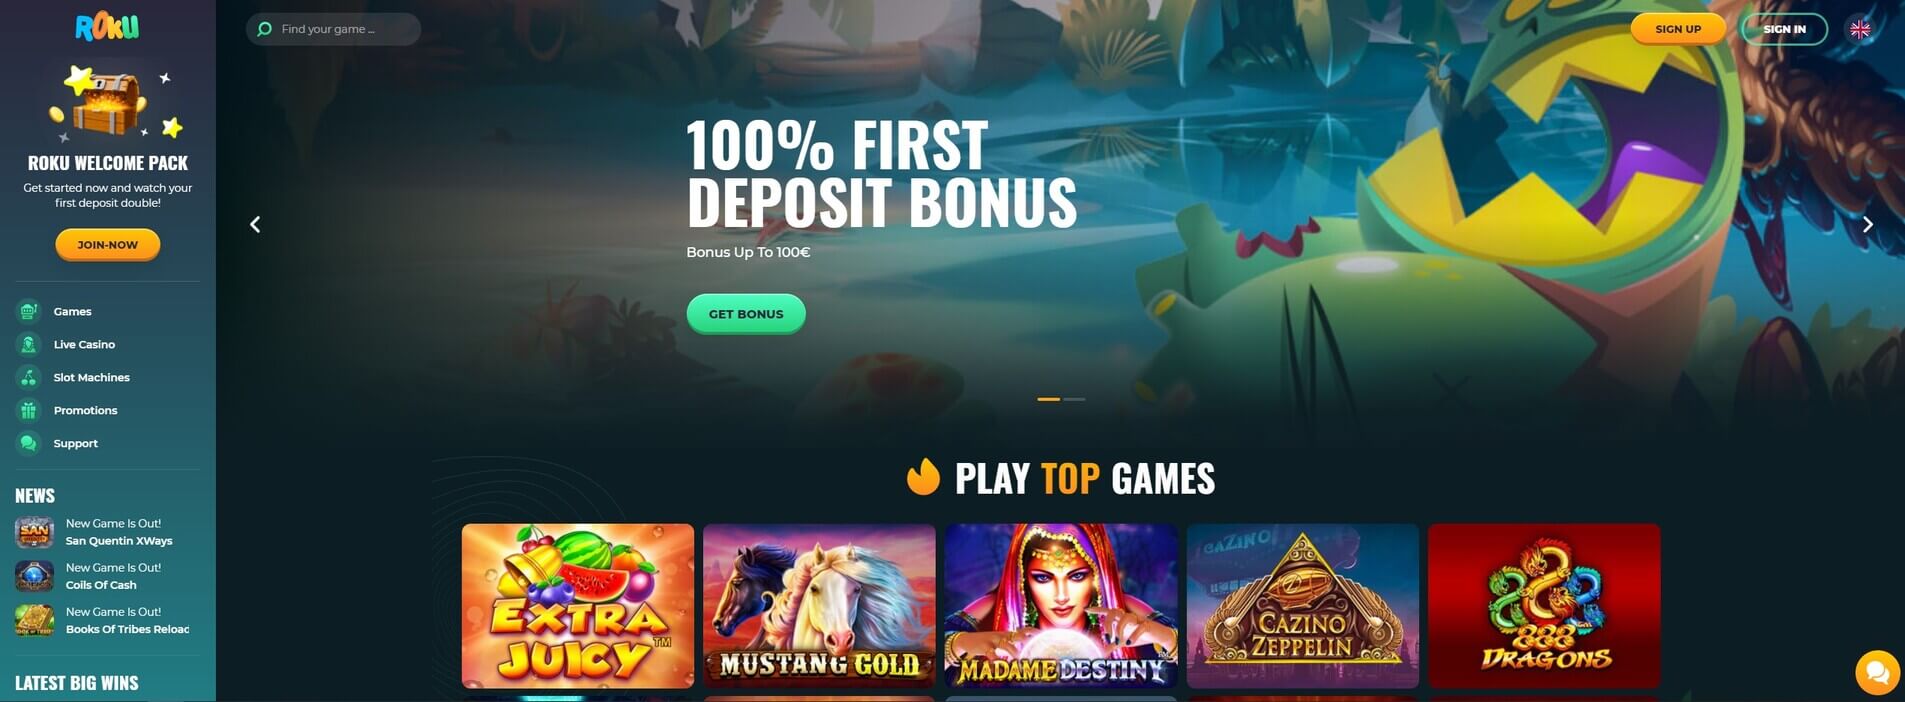Open the Promotions gift icon
The height and width of the screenshot is (702, 1905).
[x=29, y=410]
